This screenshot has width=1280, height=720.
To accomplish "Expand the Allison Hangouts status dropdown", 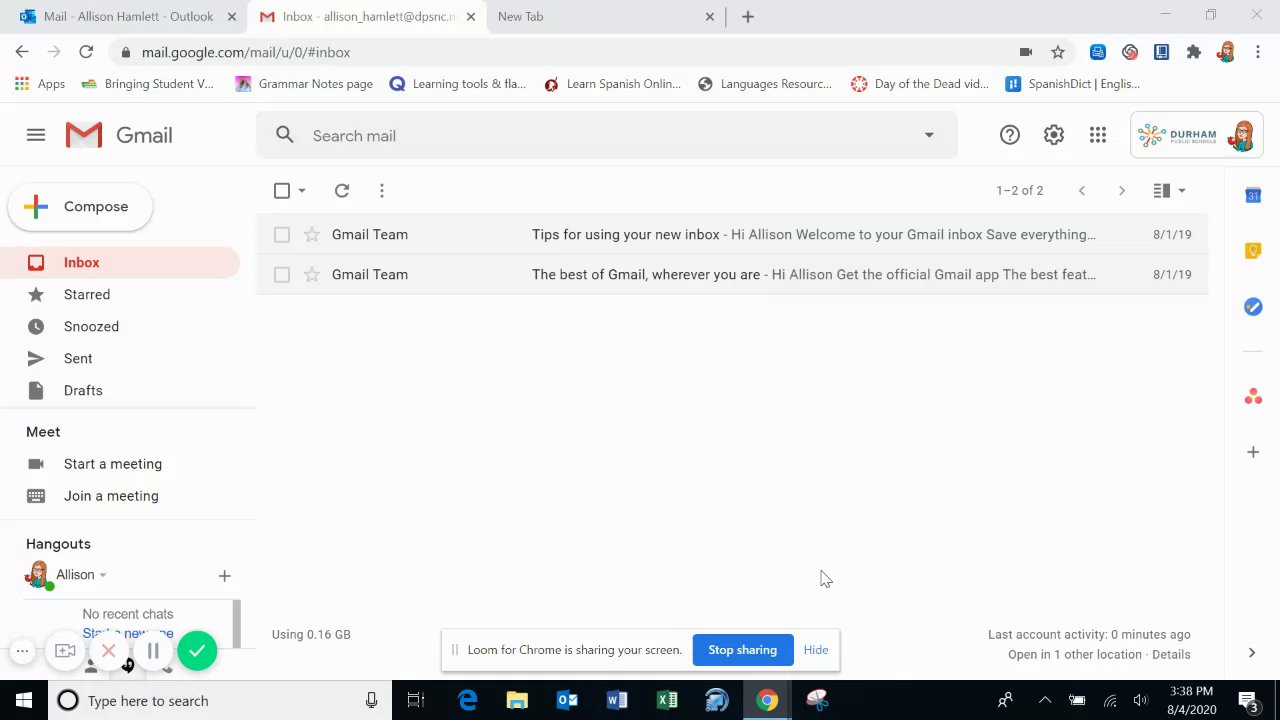I will tap(103, 575).
